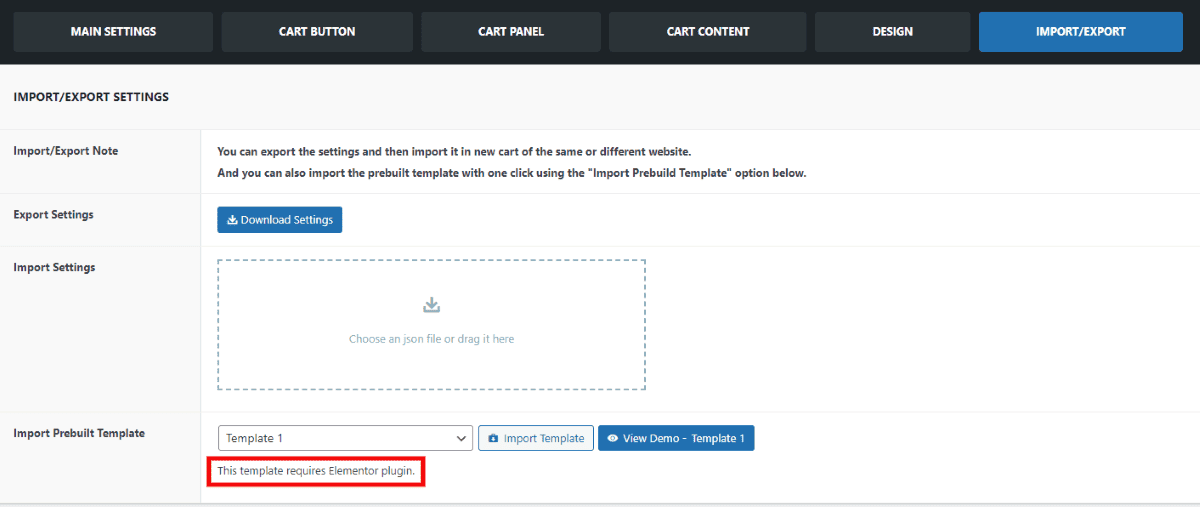
Task: Switch to the Cart Button tab
Action: click(x=317, y=32)
